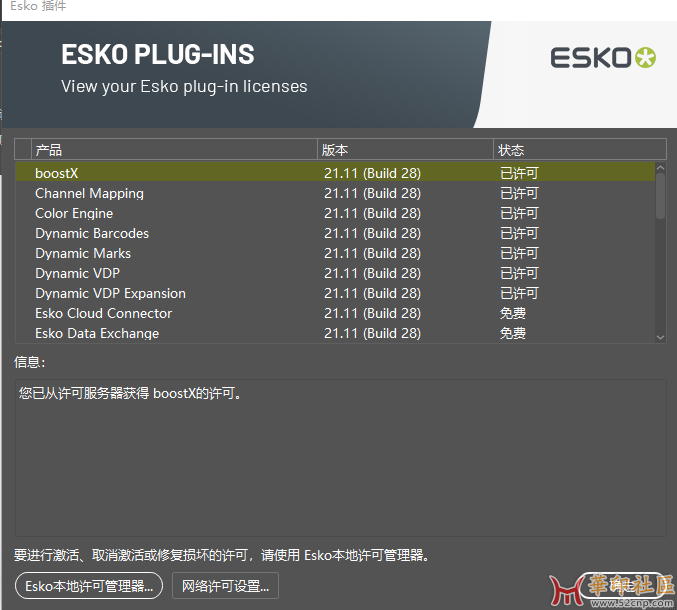
Task: Click the 免费 status of Esko Cloud Connector
Action: pos(512,313)
